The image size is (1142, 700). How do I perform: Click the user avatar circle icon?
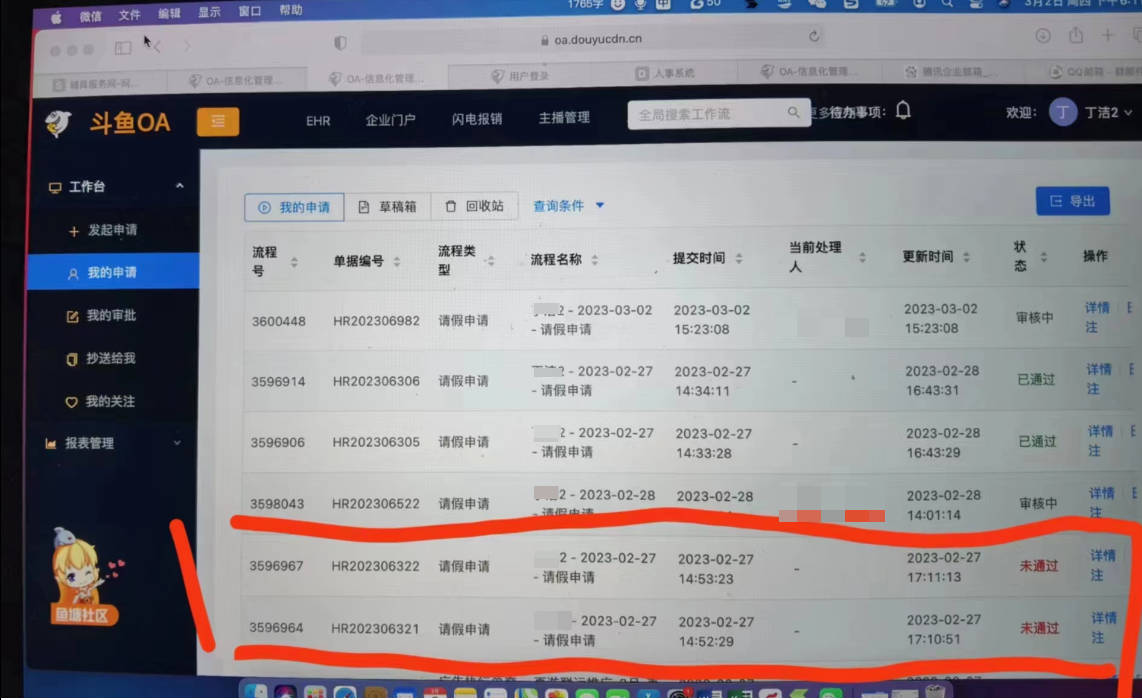(1063, 112)
